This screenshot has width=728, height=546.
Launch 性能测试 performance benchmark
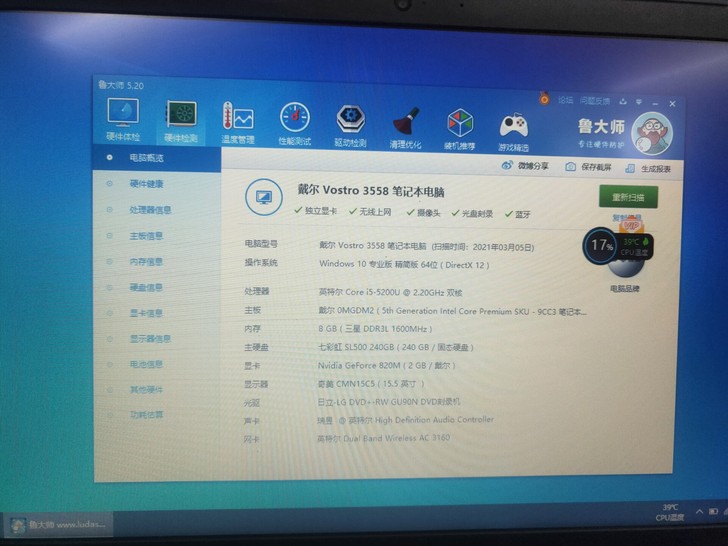[x=294, y=124]
